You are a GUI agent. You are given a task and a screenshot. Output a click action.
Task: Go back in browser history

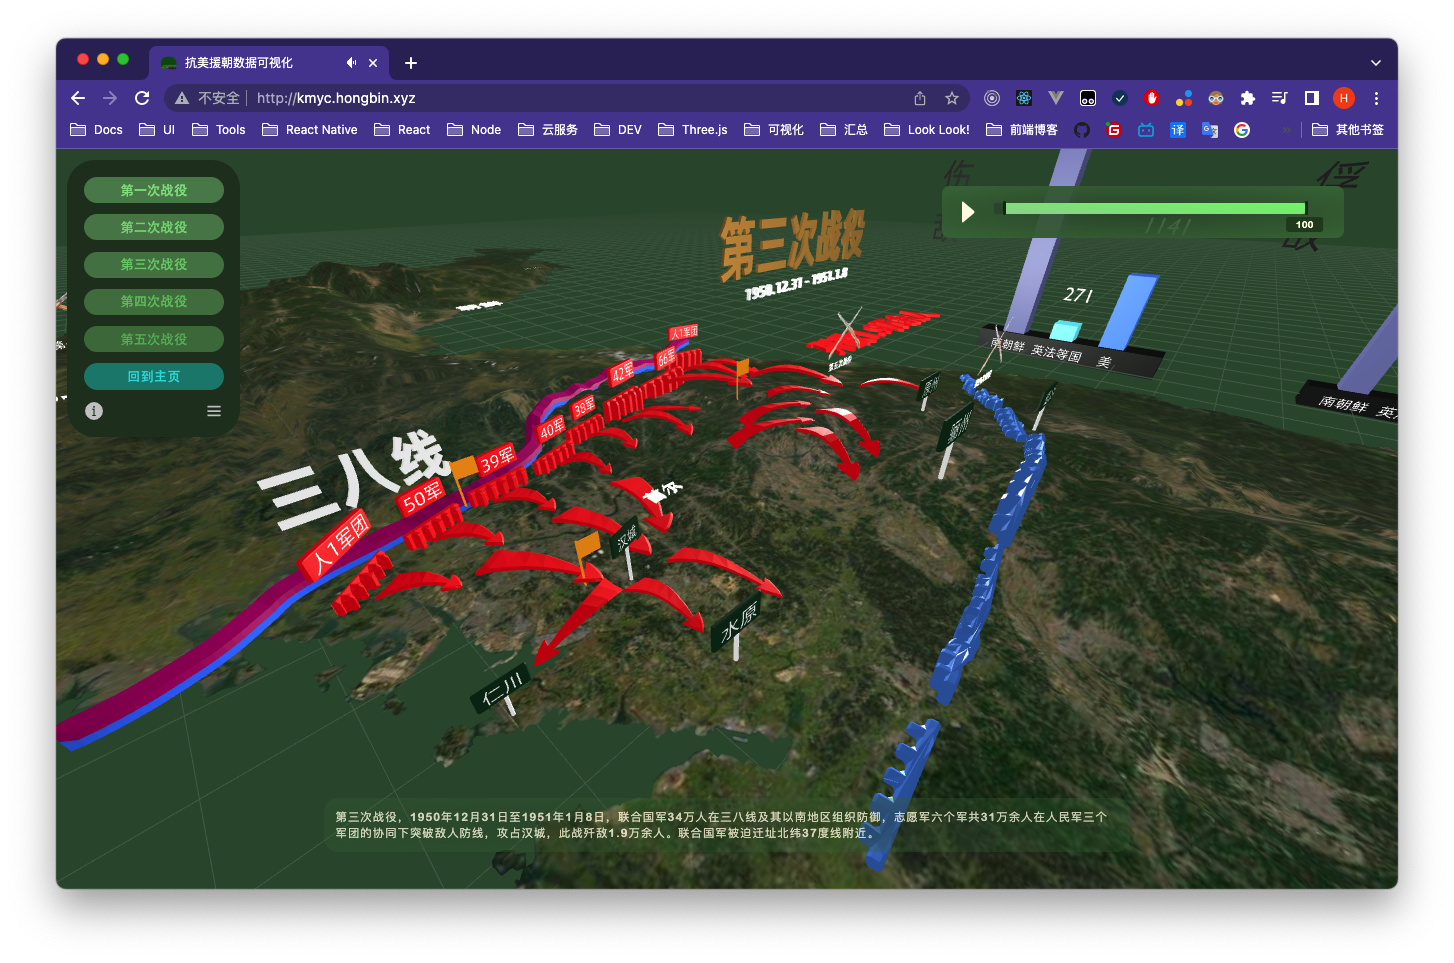78,98
